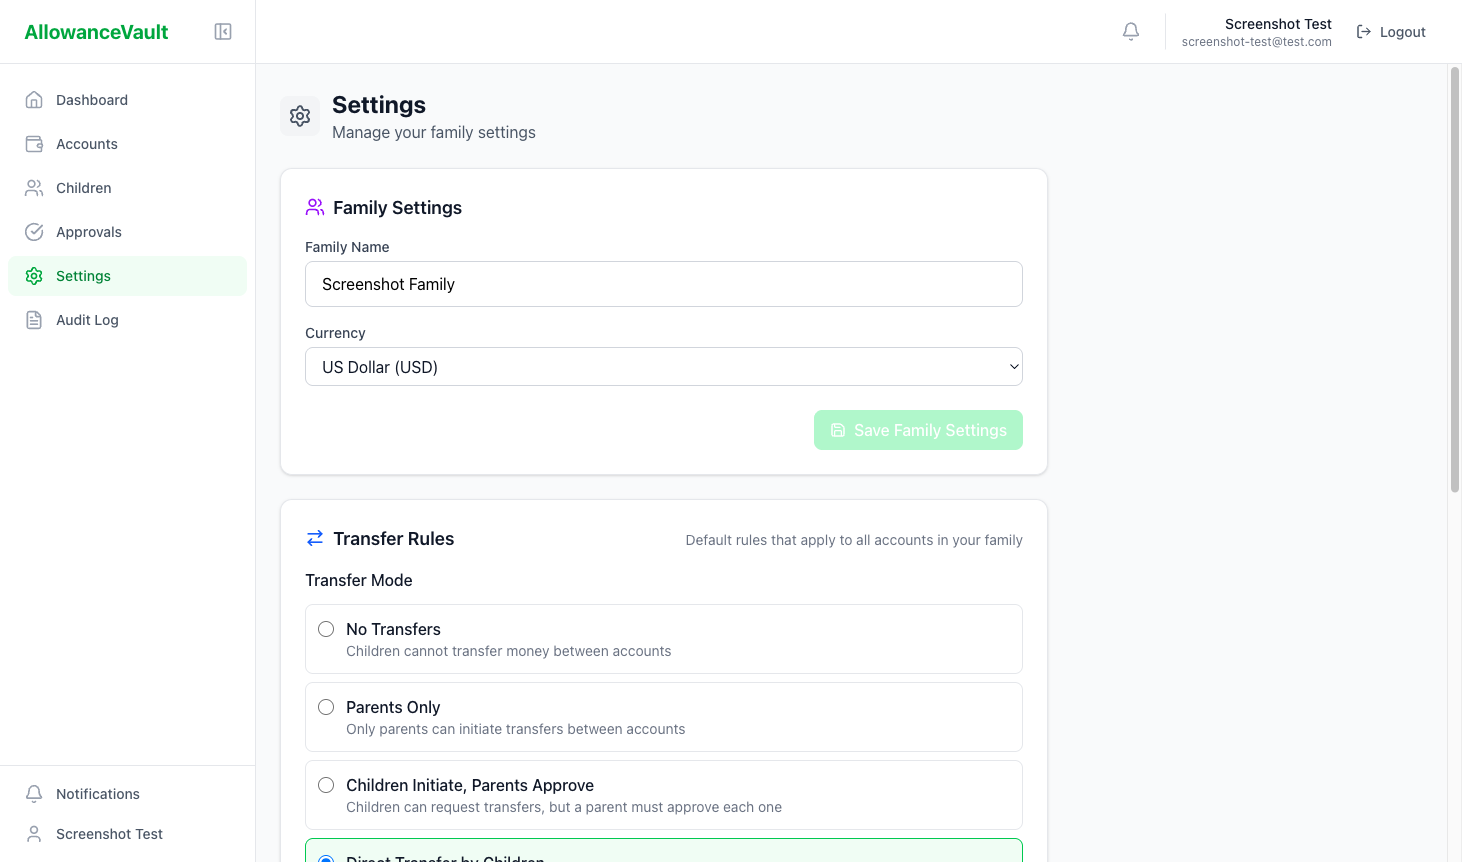Open notifications via the bell icon
The width and height of the screenshot is (1462, 862).
[x=1130, y=31]
